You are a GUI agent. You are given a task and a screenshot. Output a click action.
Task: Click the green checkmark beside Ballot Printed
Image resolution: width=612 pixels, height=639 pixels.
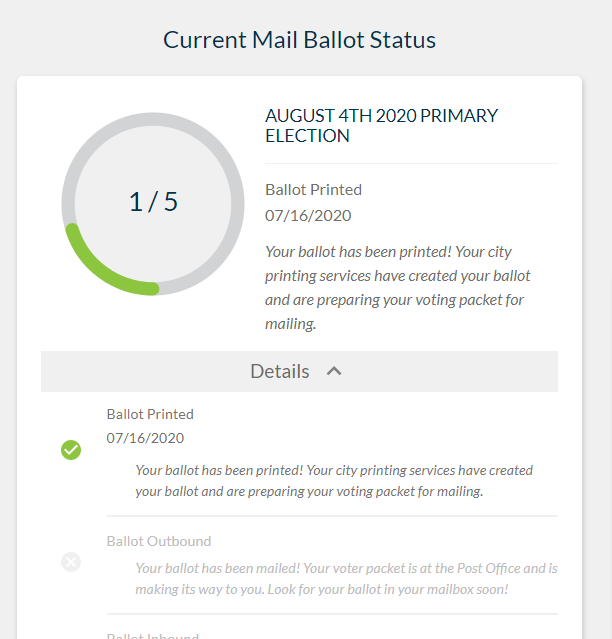tap(71, 450)
